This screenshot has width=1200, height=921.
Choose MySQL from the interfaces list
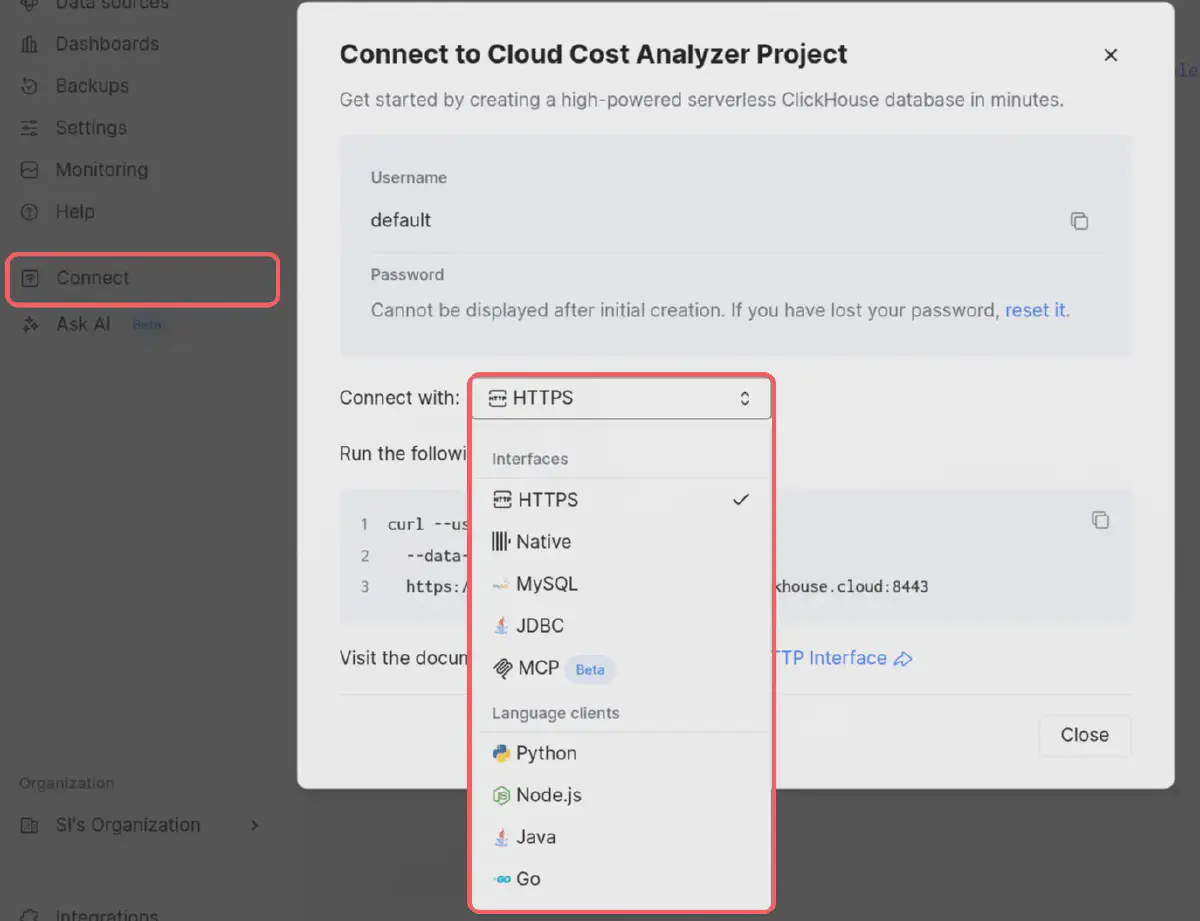621,584
